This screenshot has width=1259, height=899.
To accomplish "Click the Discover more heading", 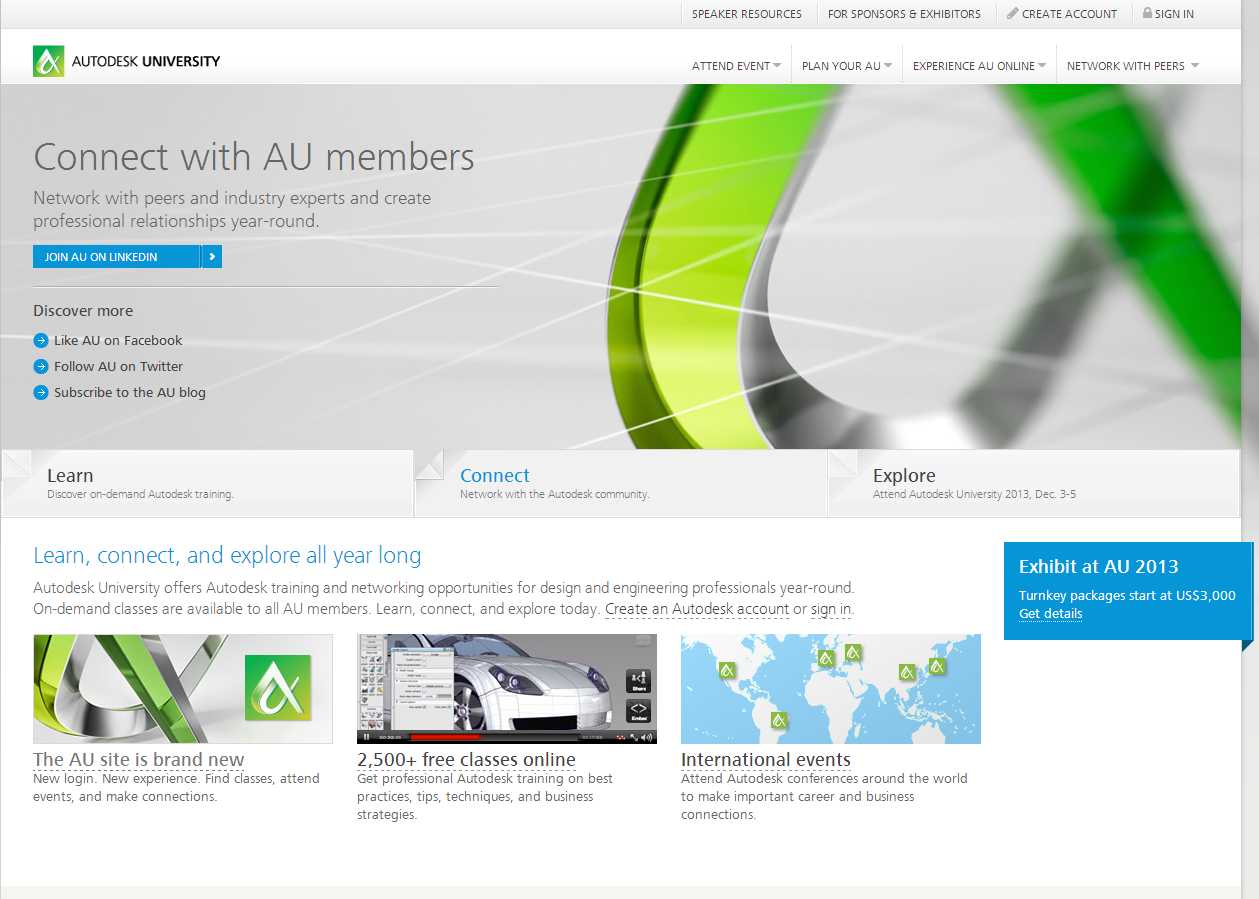I will click(x=83, y=311).
